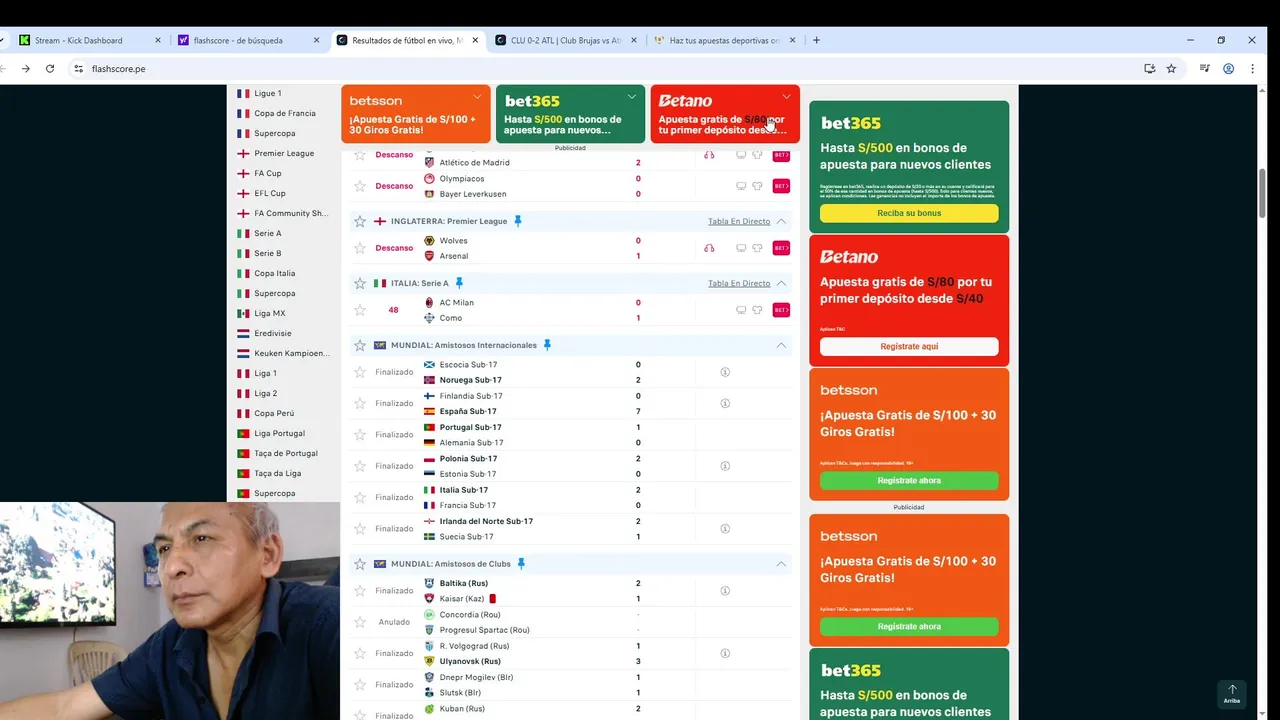Open the Premier League Tabla En Directo link

[739, 221]
